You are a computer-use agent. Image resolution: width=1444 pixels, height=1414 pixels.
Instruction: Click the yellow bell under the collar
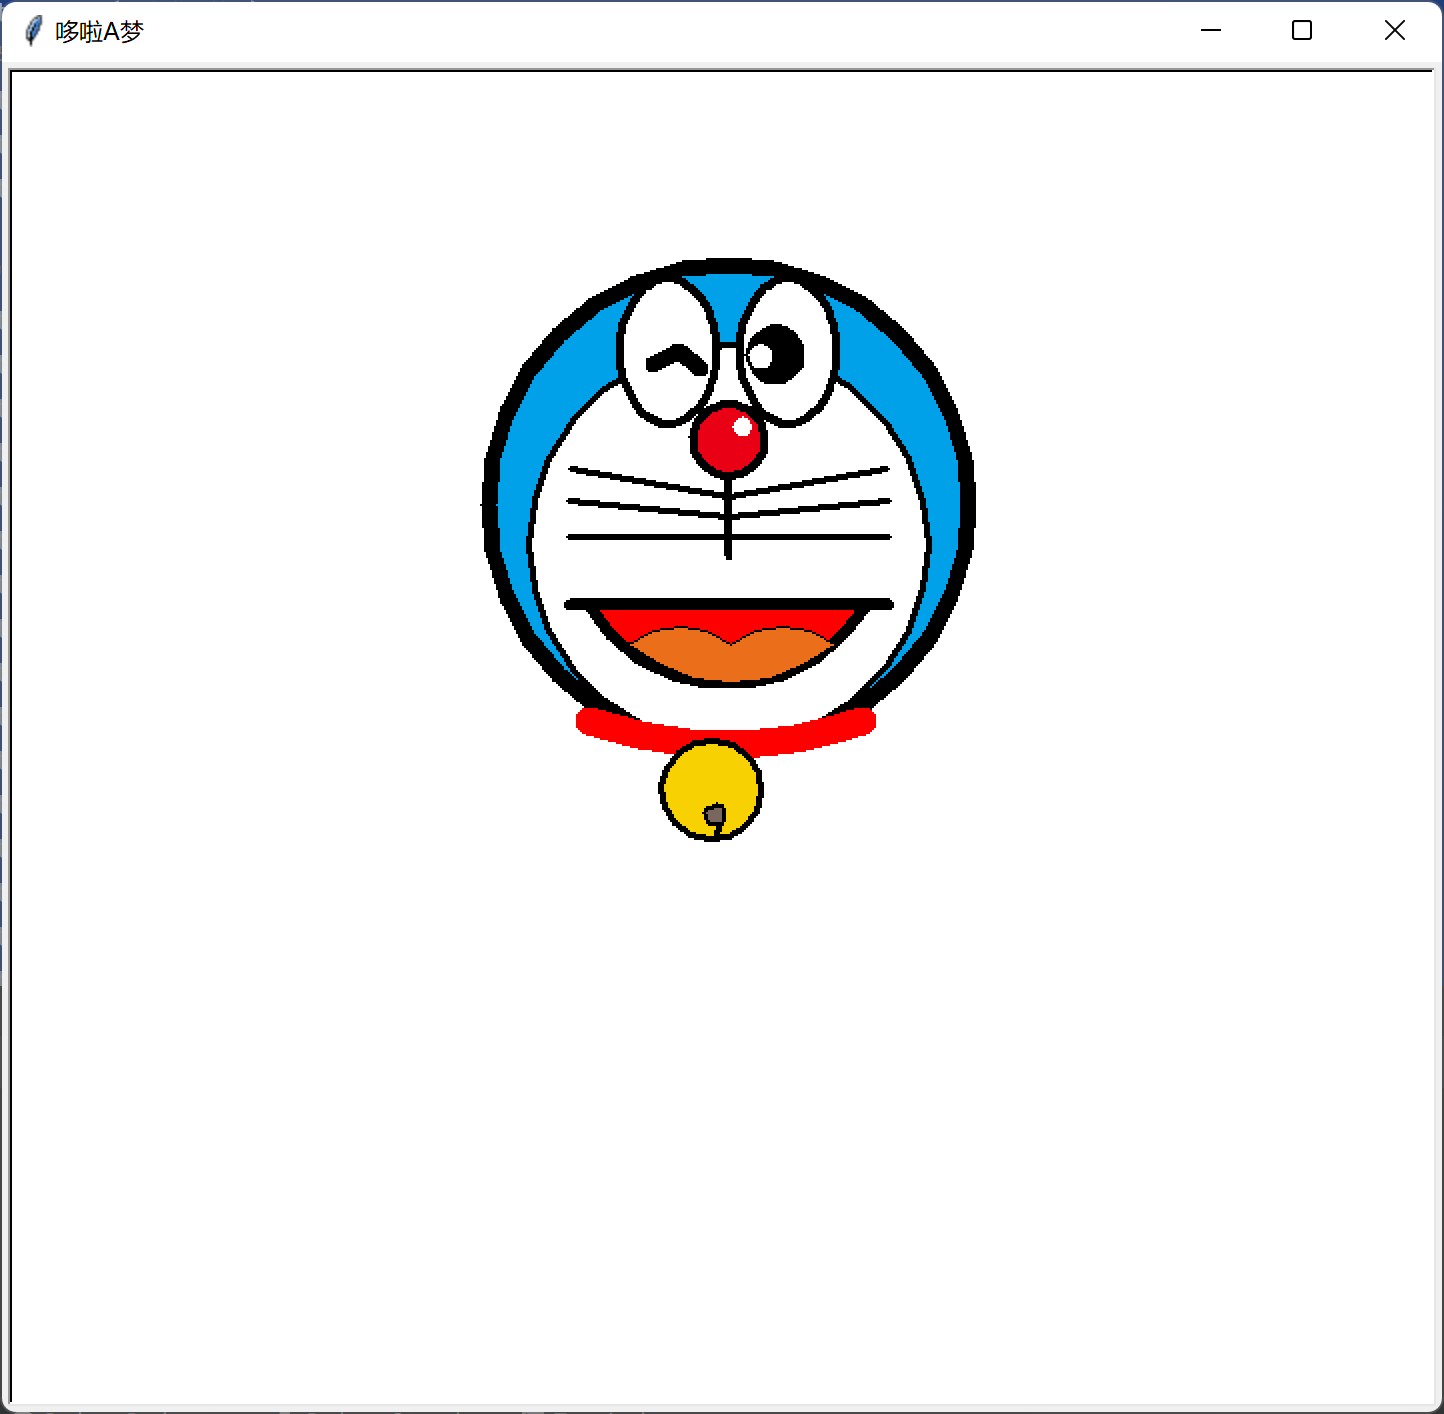(711, 789)
